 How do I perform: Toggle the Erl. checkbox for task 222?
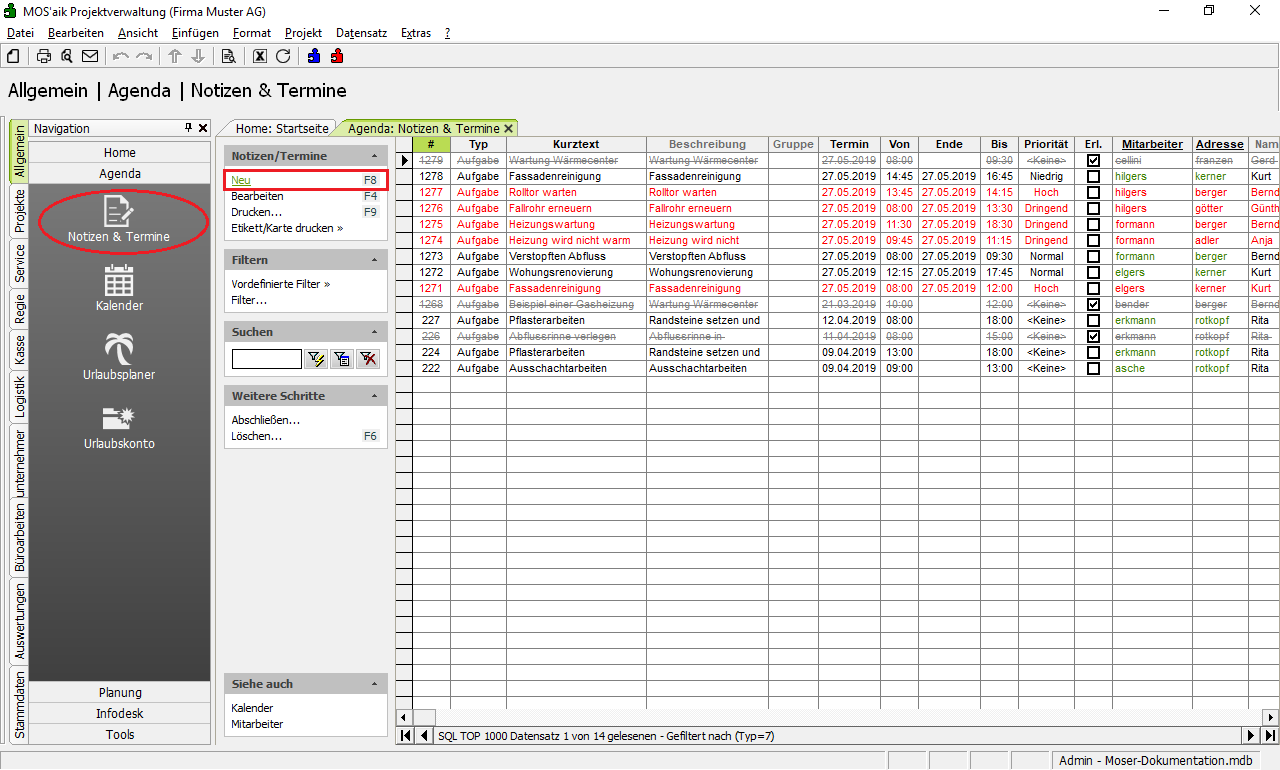tap(1093, 368)
